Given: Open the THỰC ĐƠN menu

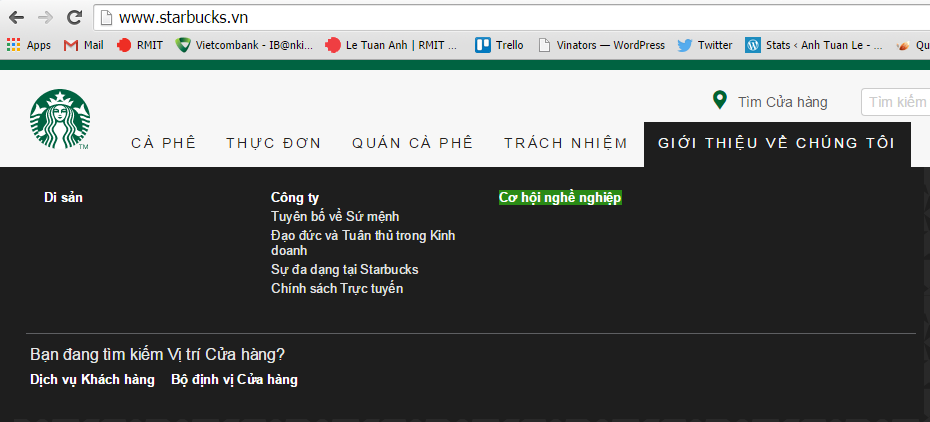Looking at the screenshot, I should (274, 143).
